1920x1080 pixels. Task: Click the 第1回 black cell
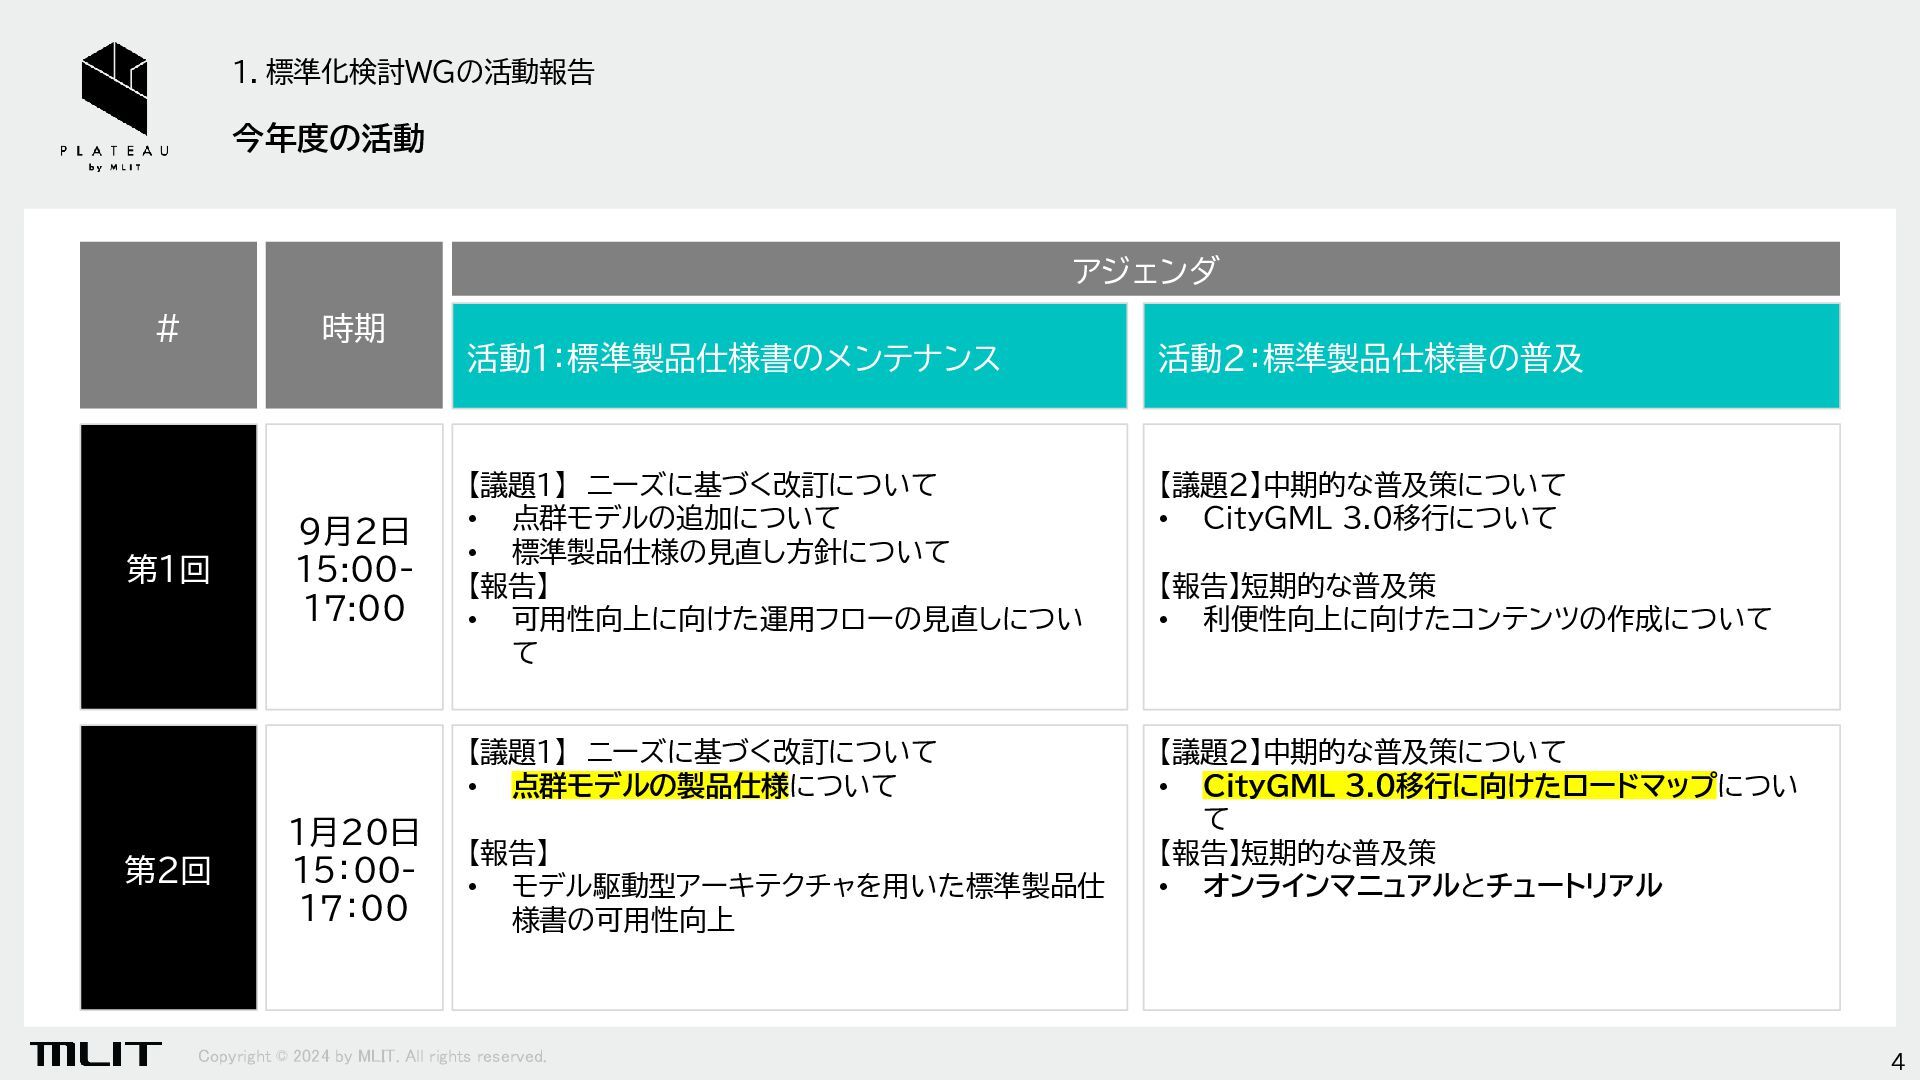click(x=168, y=568)
